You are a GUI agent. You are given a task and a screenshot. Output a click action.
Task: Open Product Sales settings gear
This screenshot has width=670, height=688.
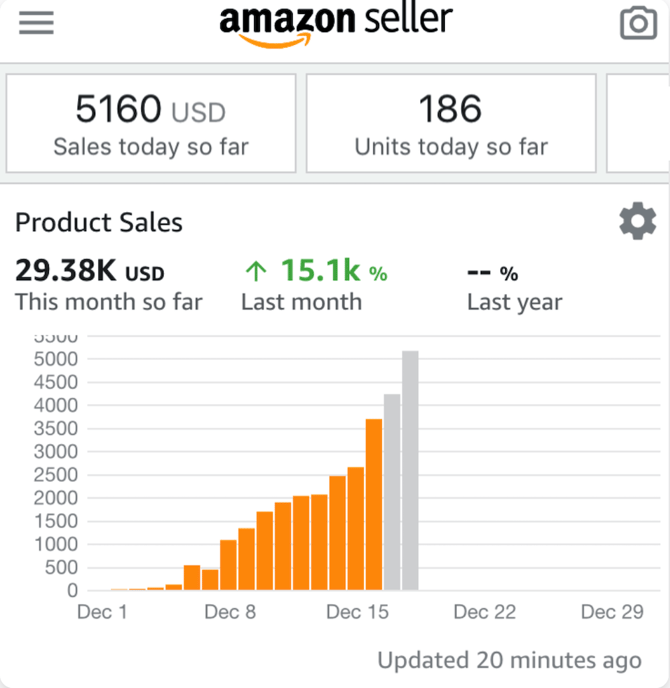click(x=637, y=221)
